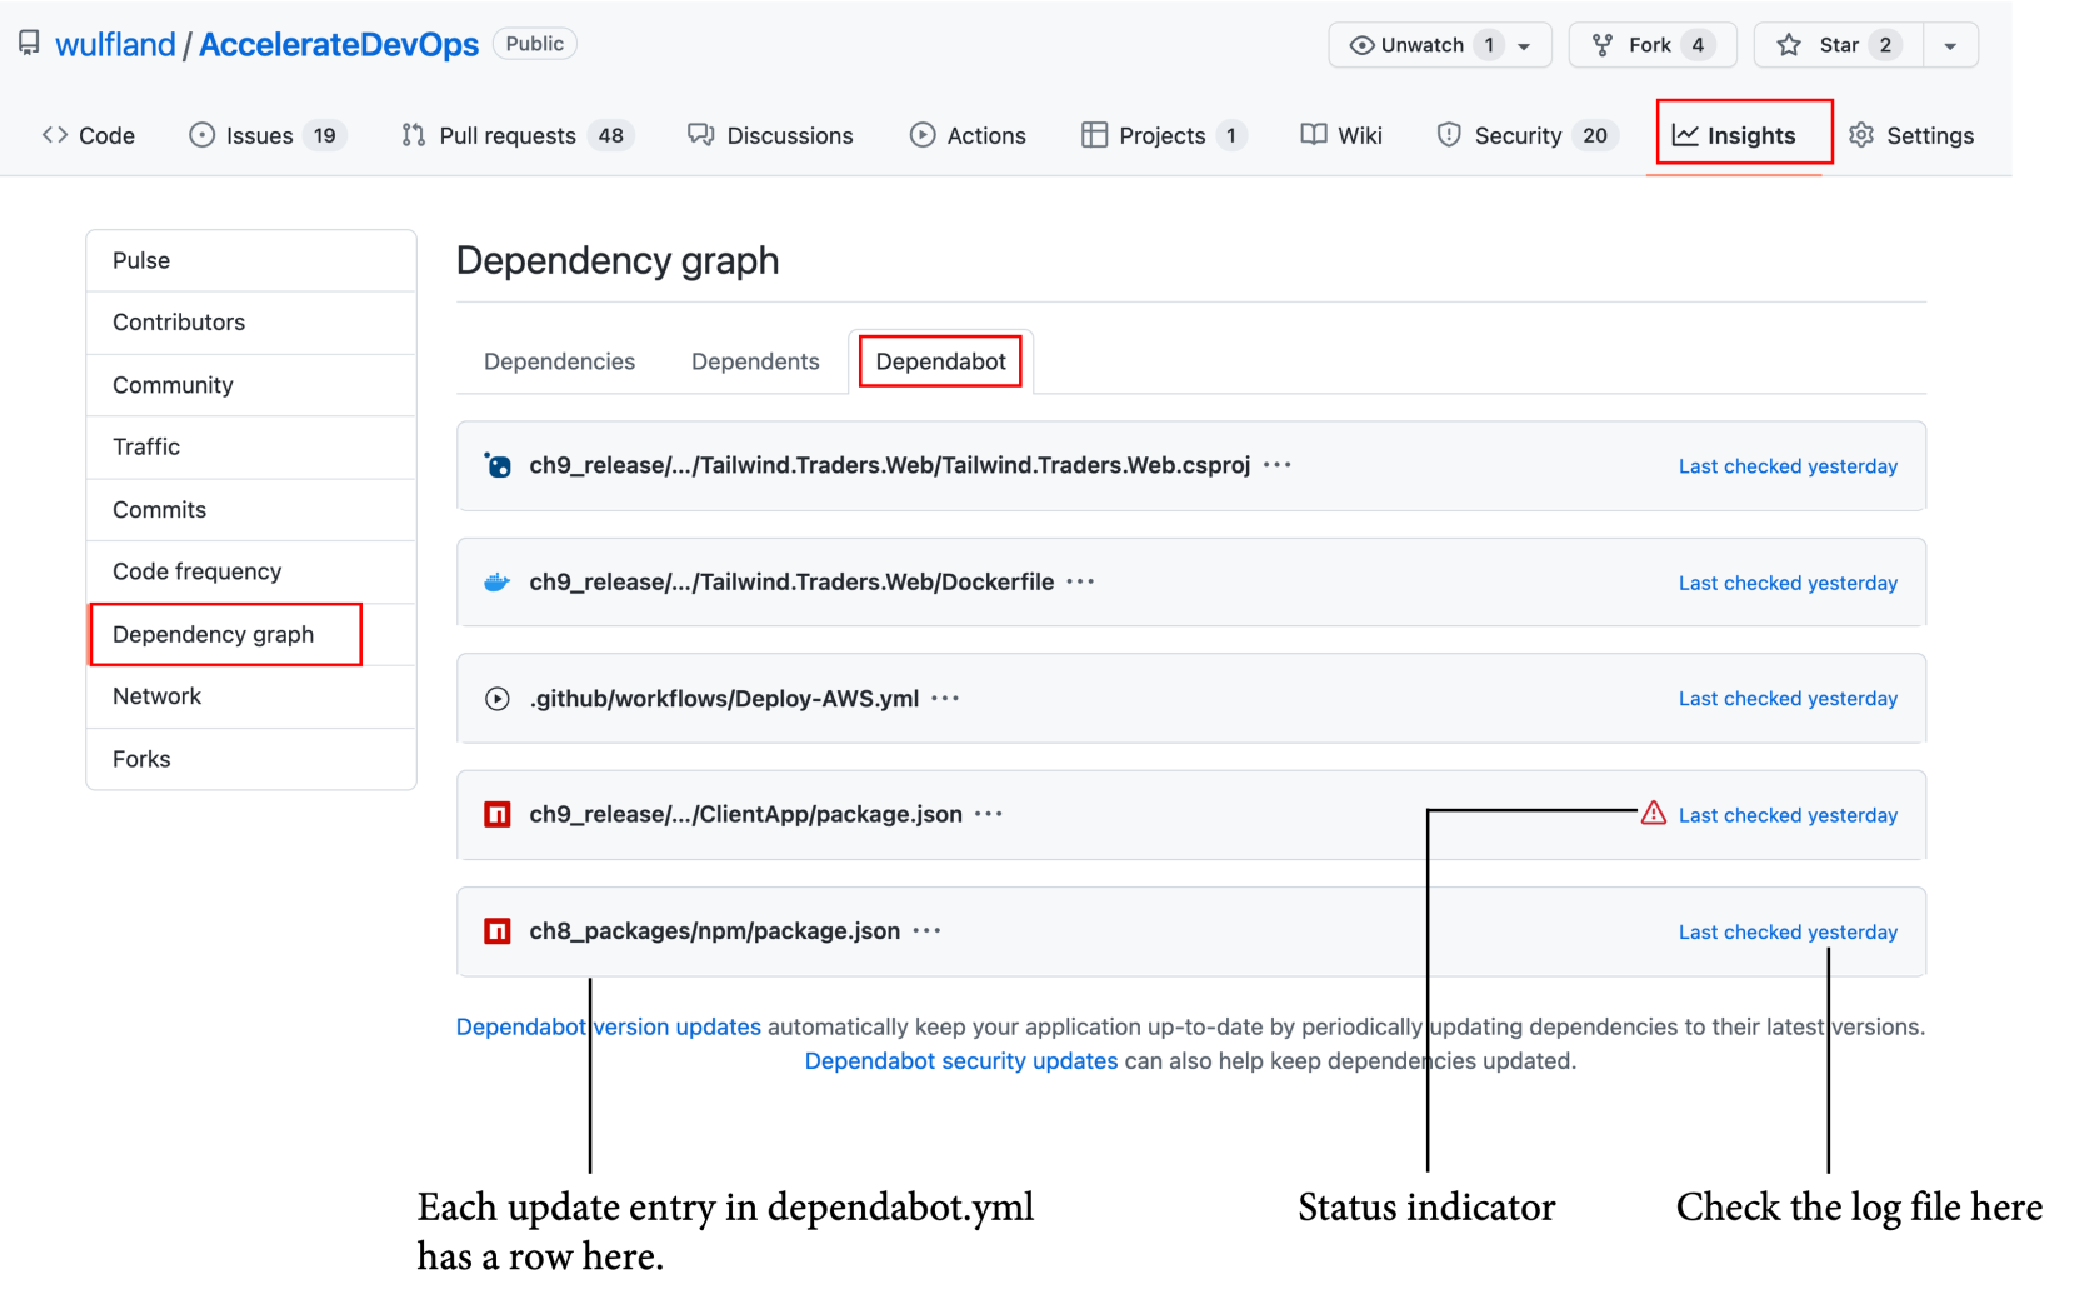Click the .github/workflows/Deploy-AWS.yml file name

pyautogui.click(x=724, y=698)
